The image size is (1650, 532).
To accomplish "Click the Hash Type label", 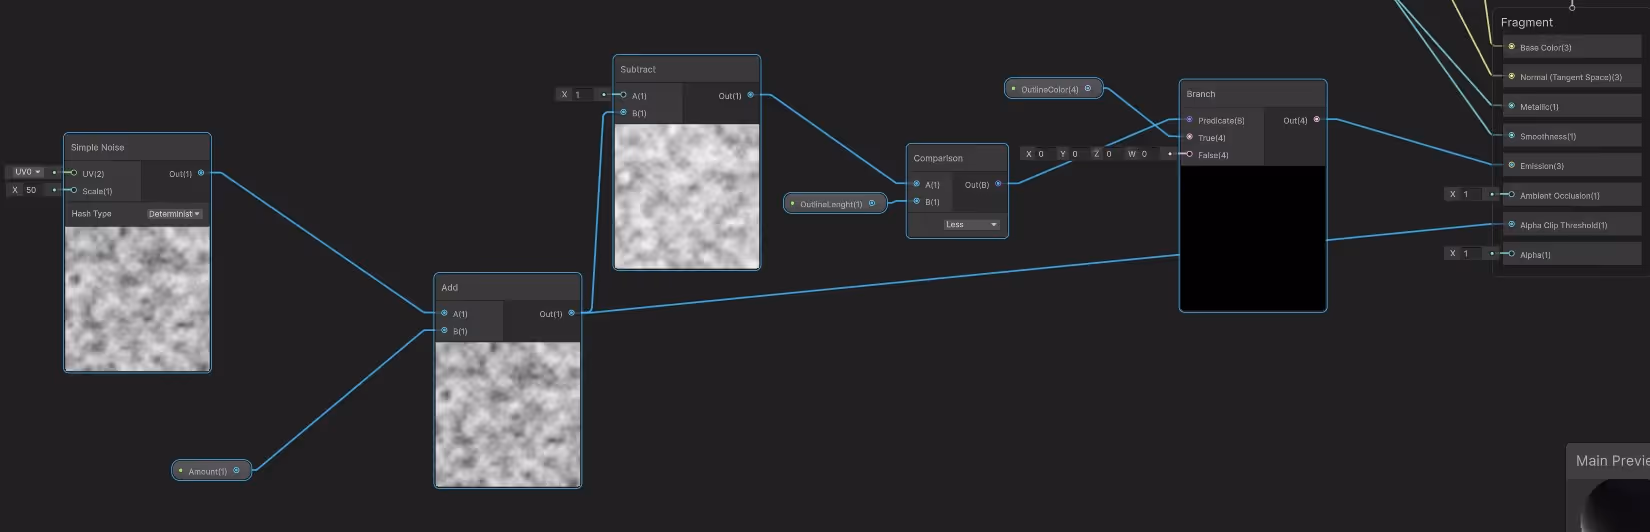I will (x=91, y=214).
